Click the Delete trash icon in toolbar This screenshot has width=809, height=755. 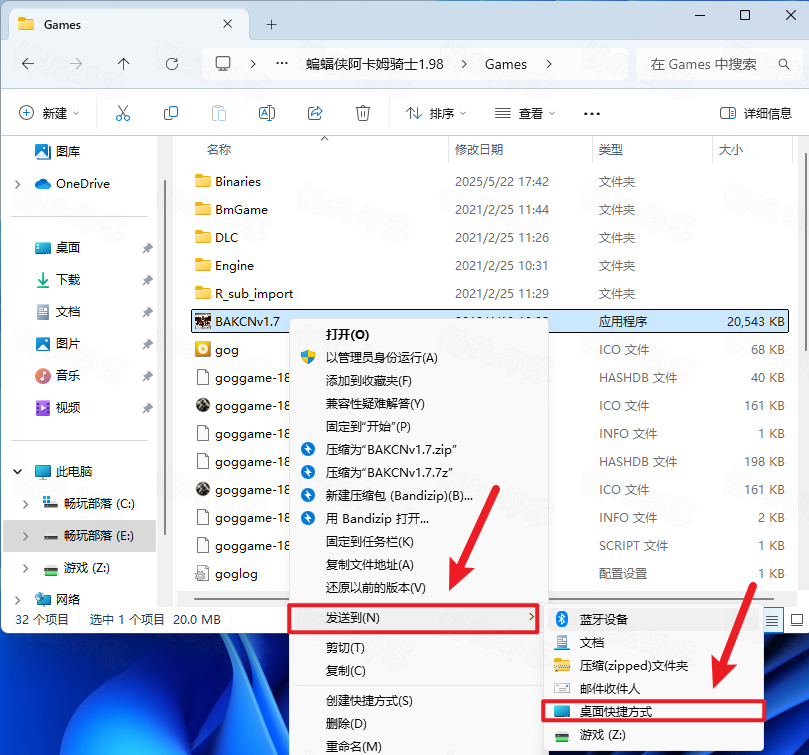[363, 113]
